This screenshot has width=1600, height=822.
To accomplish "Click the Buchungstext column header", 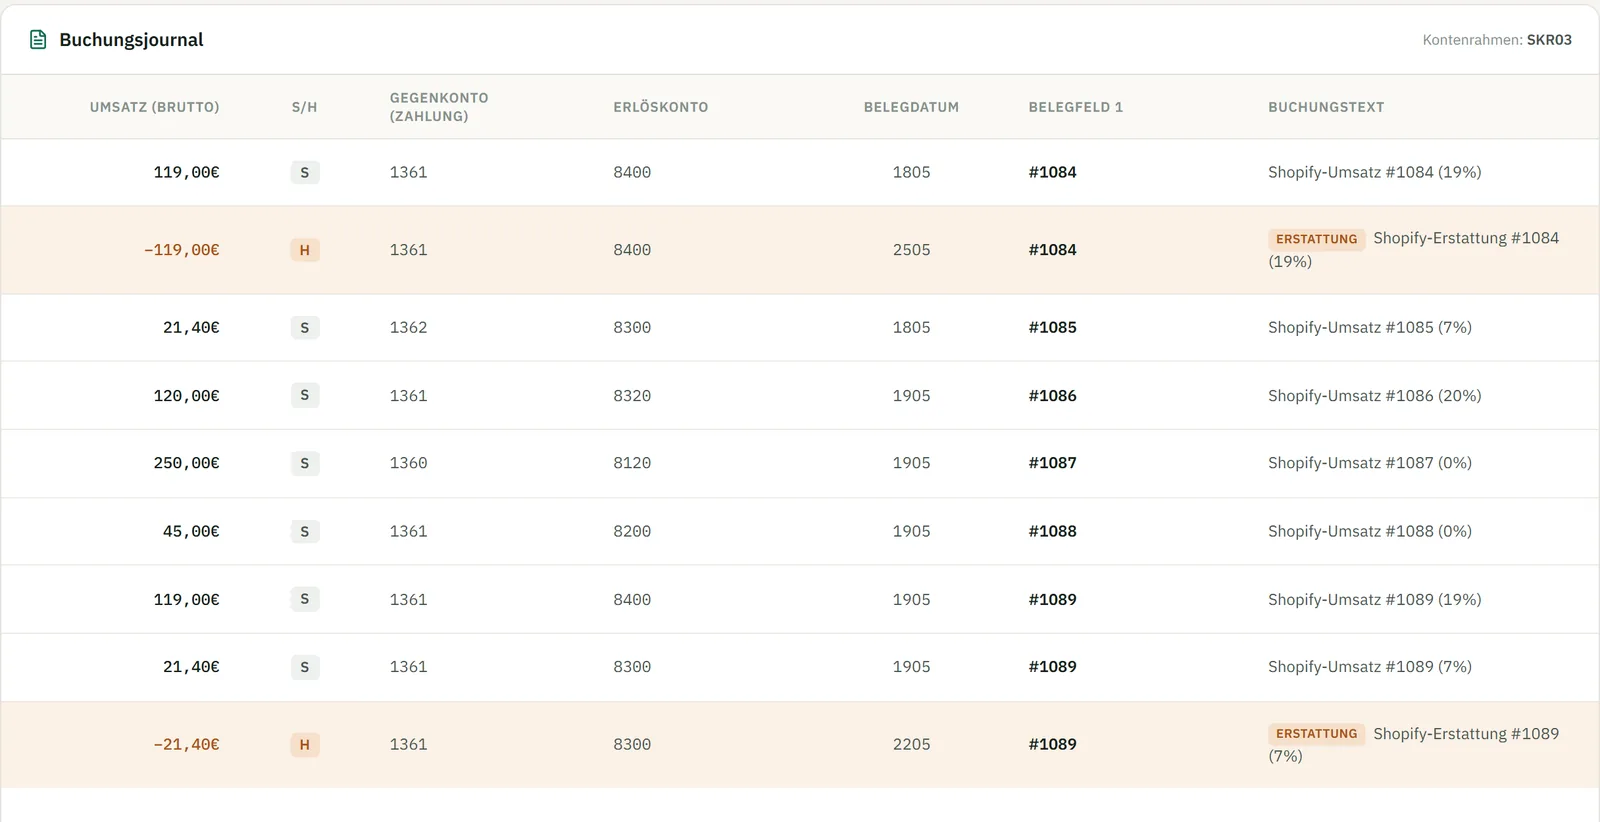I will 1326,107.
